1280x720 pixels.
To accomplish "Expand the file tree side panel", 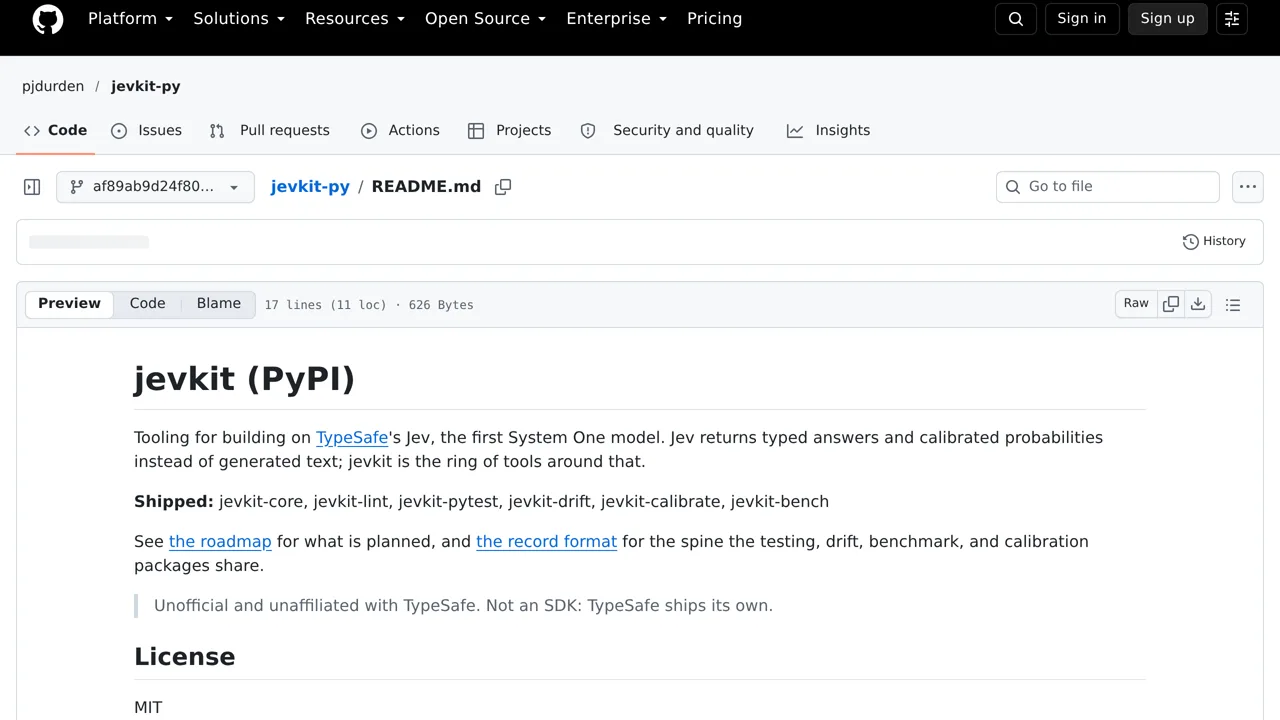I will [32, 187].
